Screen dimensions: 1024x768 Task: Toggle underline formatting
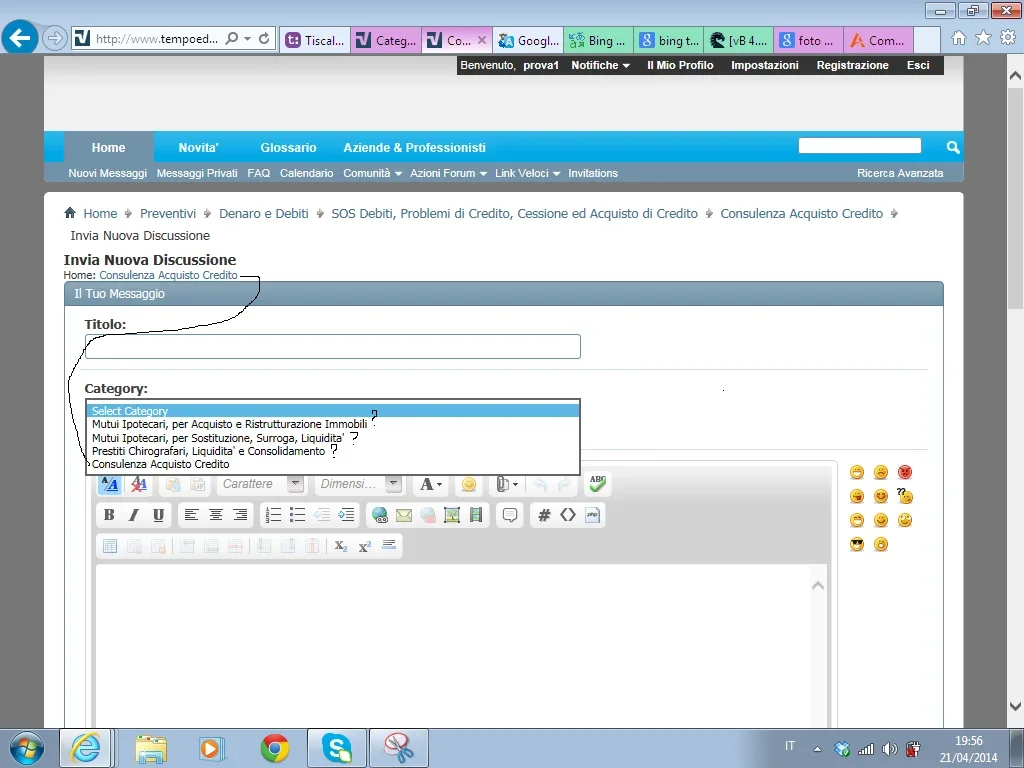point(158,515)
